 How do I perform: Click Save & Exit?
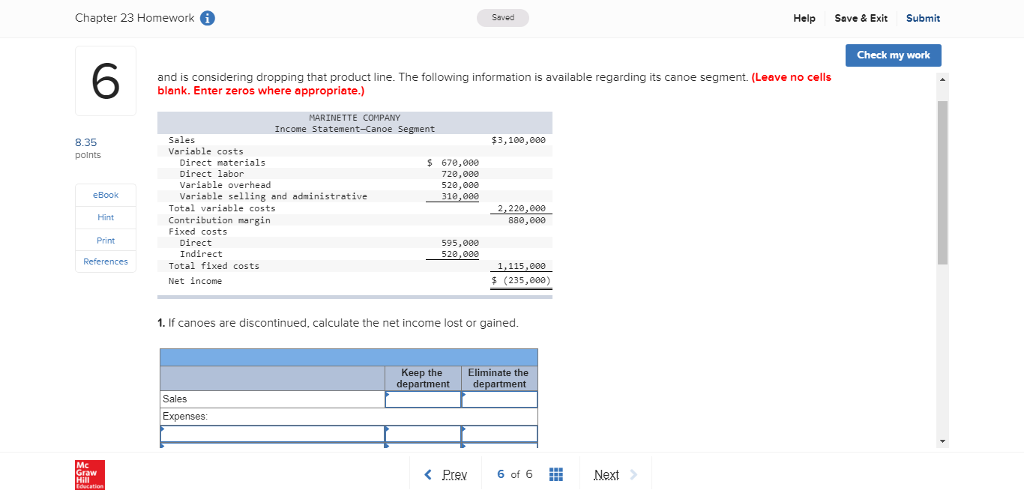(x=860, y=18)
